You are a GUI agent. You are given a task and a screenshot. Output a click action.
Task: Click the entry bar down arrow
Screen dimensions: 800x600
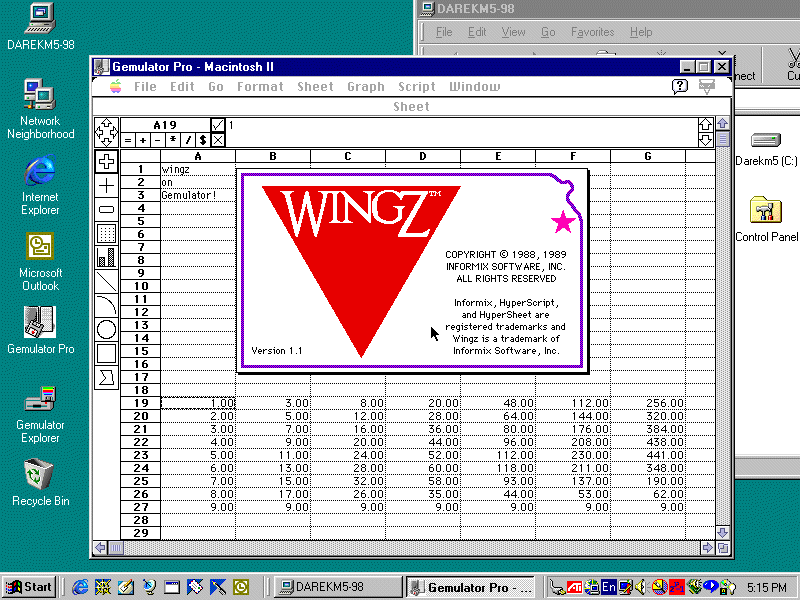tap(706, 140)
